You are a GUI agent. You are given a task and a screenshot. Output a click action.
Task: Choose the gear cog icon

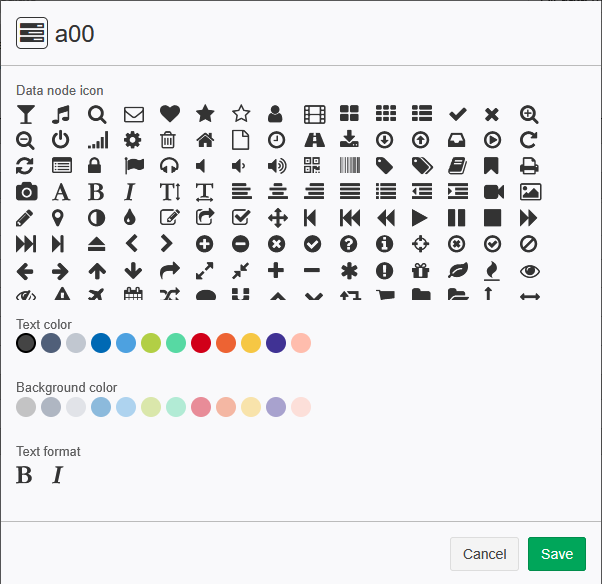pos(132,140)
